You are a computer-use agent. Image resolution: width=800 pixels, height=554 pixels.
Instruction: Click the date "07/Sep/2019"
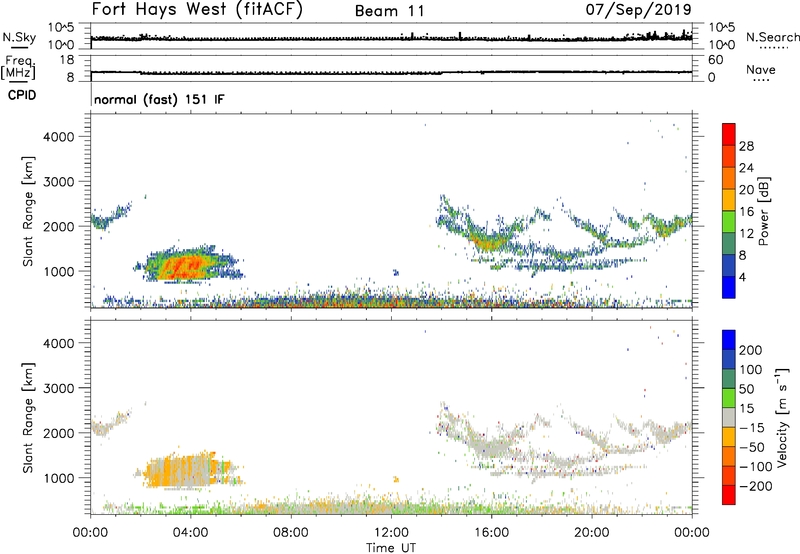coord(638,10)
